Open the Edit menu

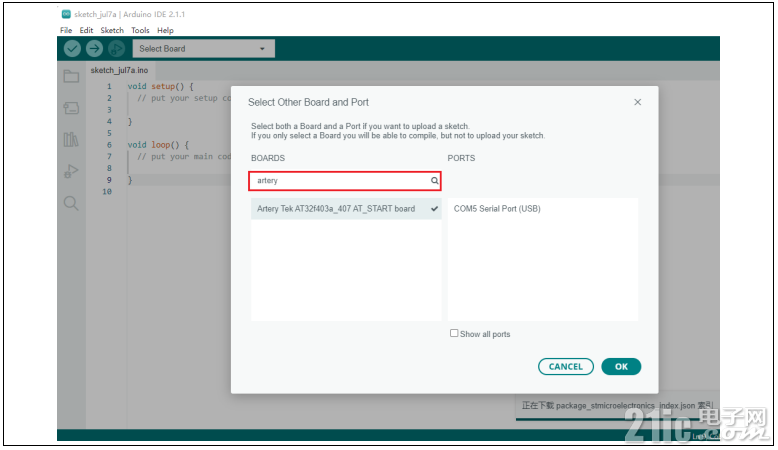[86, 30]
